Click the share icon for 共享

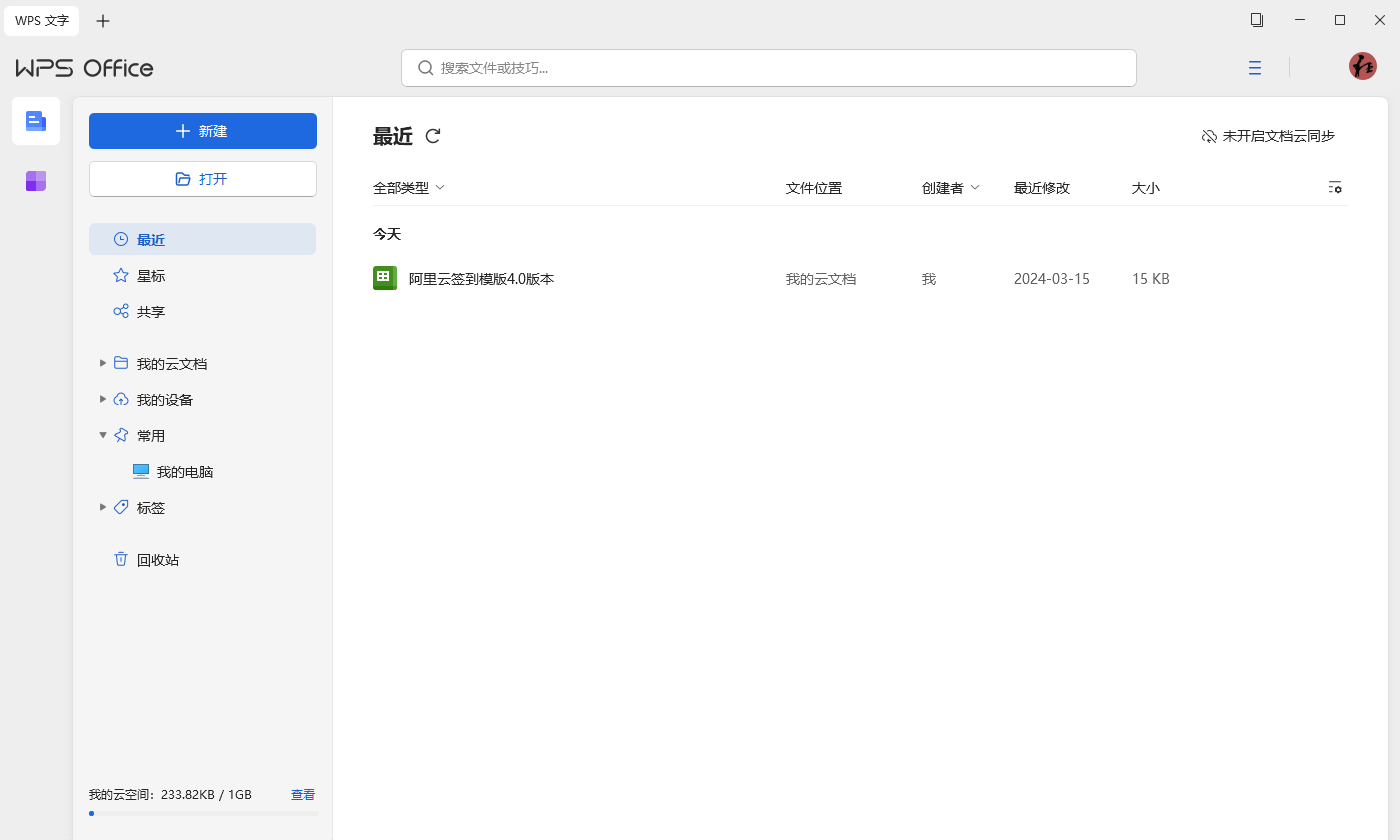[121, 311]
